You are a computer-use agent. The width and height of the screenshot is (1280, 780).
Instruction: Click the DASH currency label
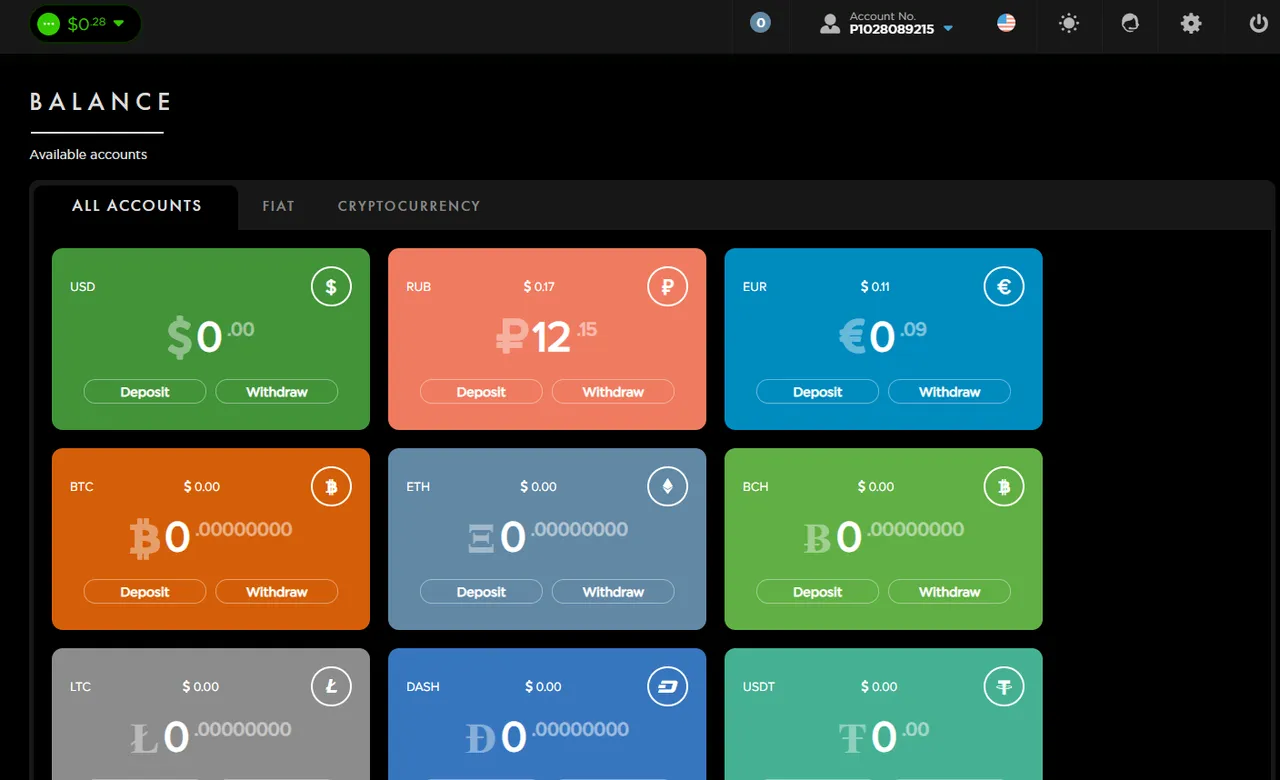click(423, 687)
